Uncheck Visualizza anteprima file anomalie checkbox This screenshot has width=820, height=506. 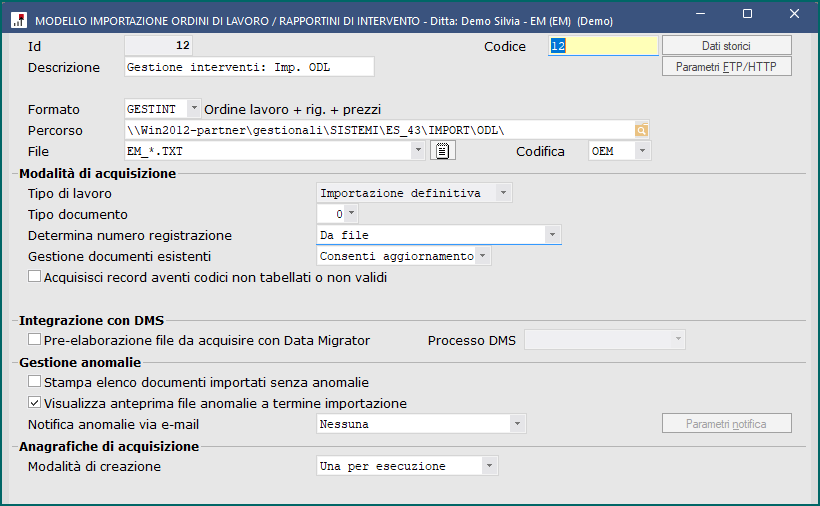pyautogui.click(x=35, y=403)
